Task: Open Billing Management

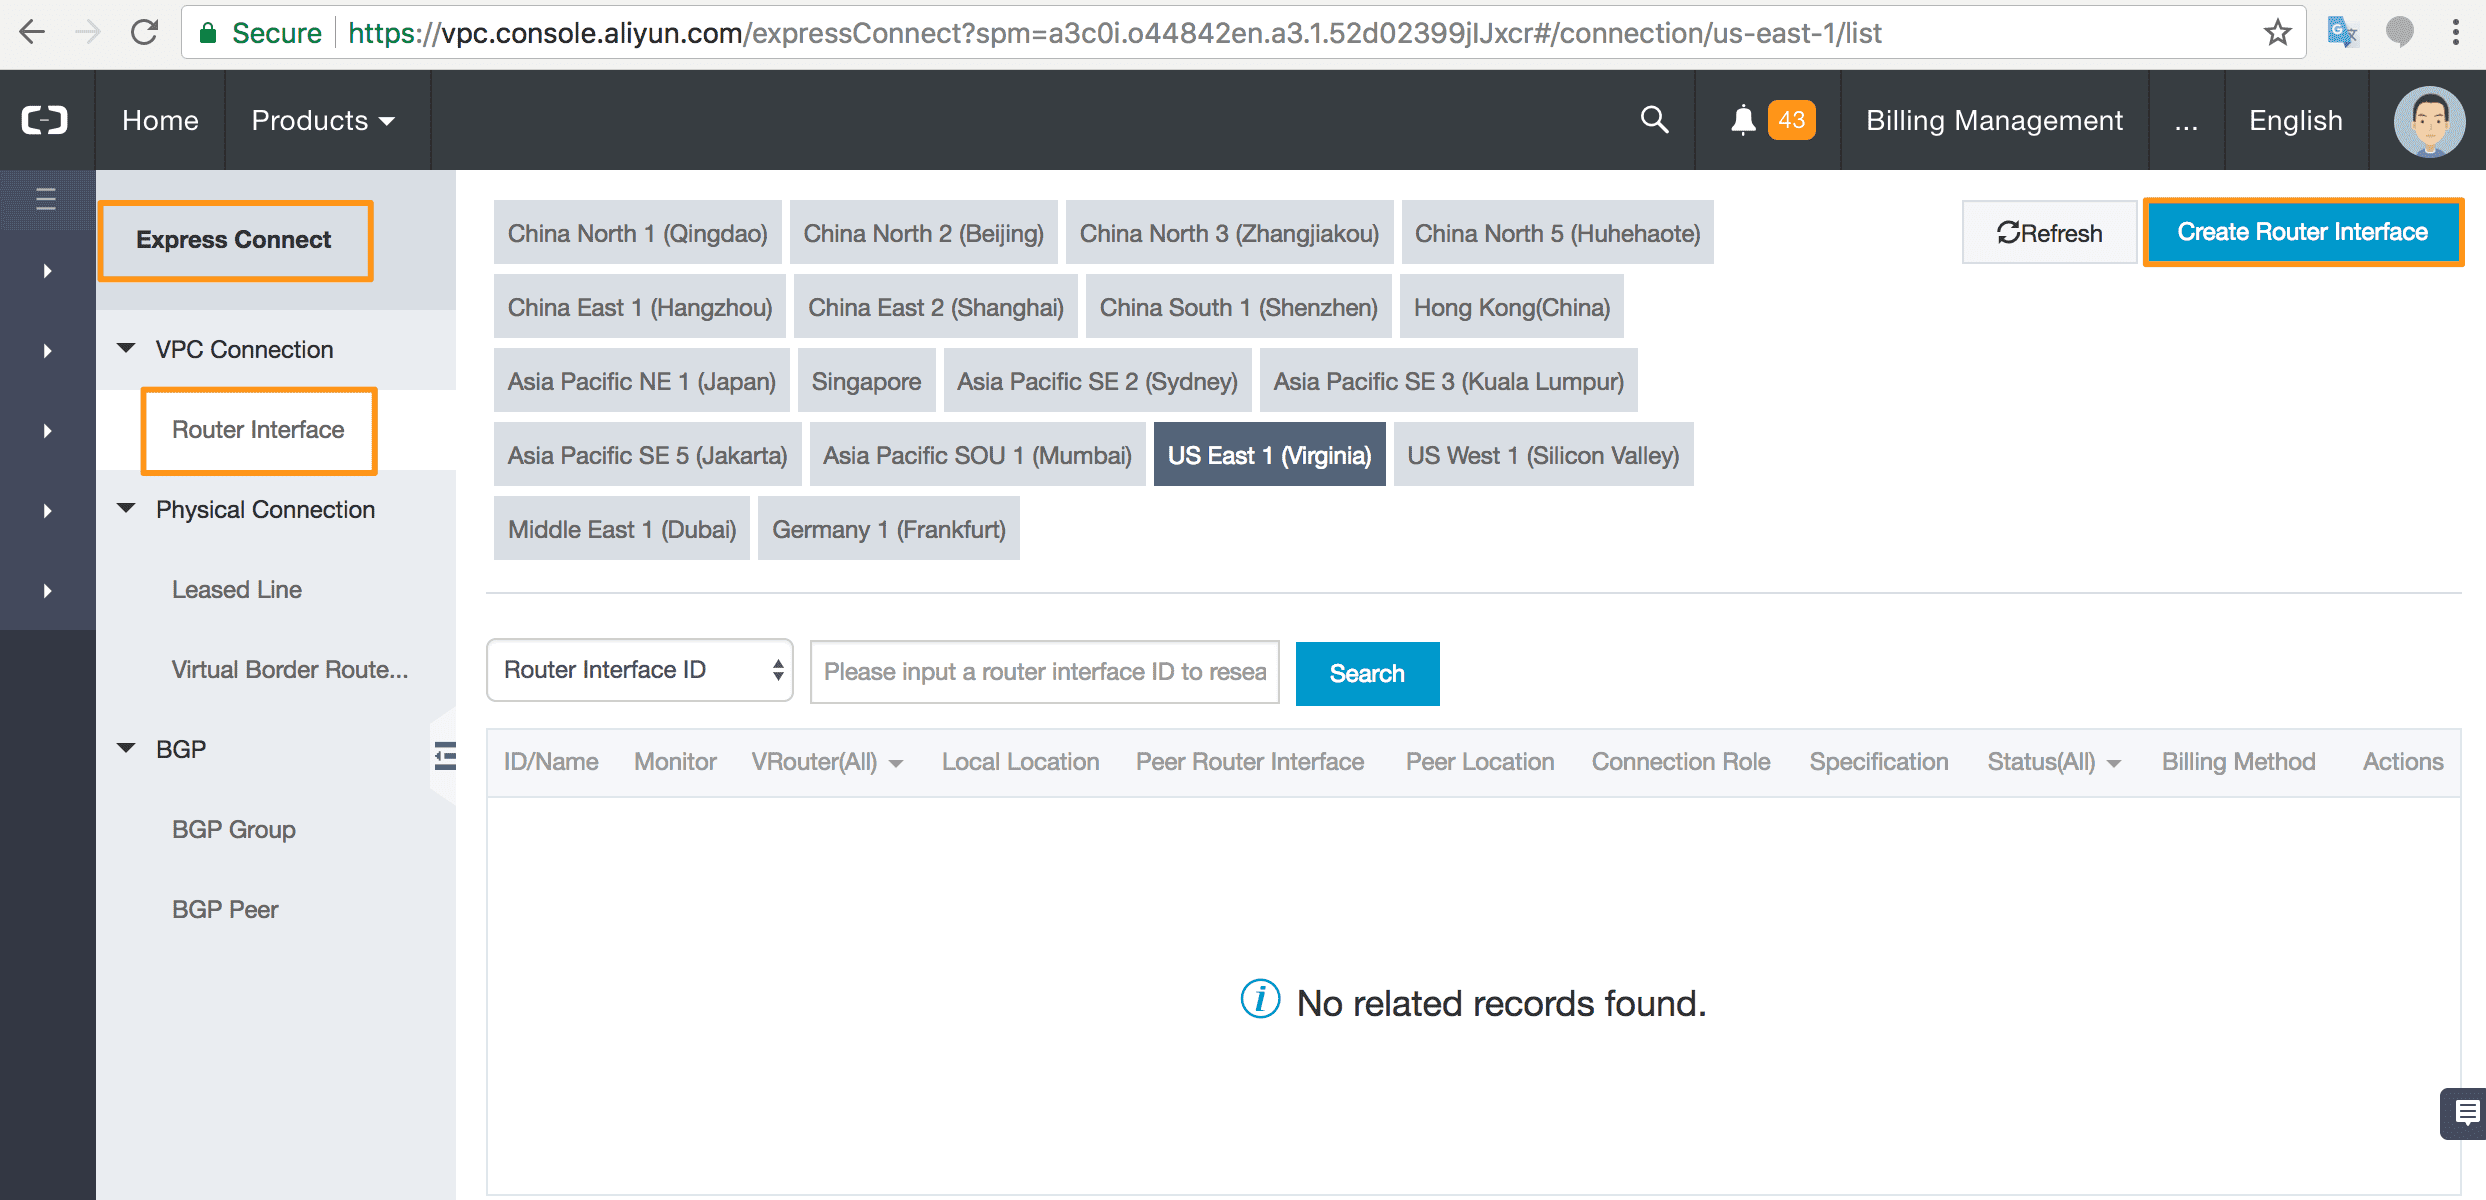Action: pos(1994,120)
